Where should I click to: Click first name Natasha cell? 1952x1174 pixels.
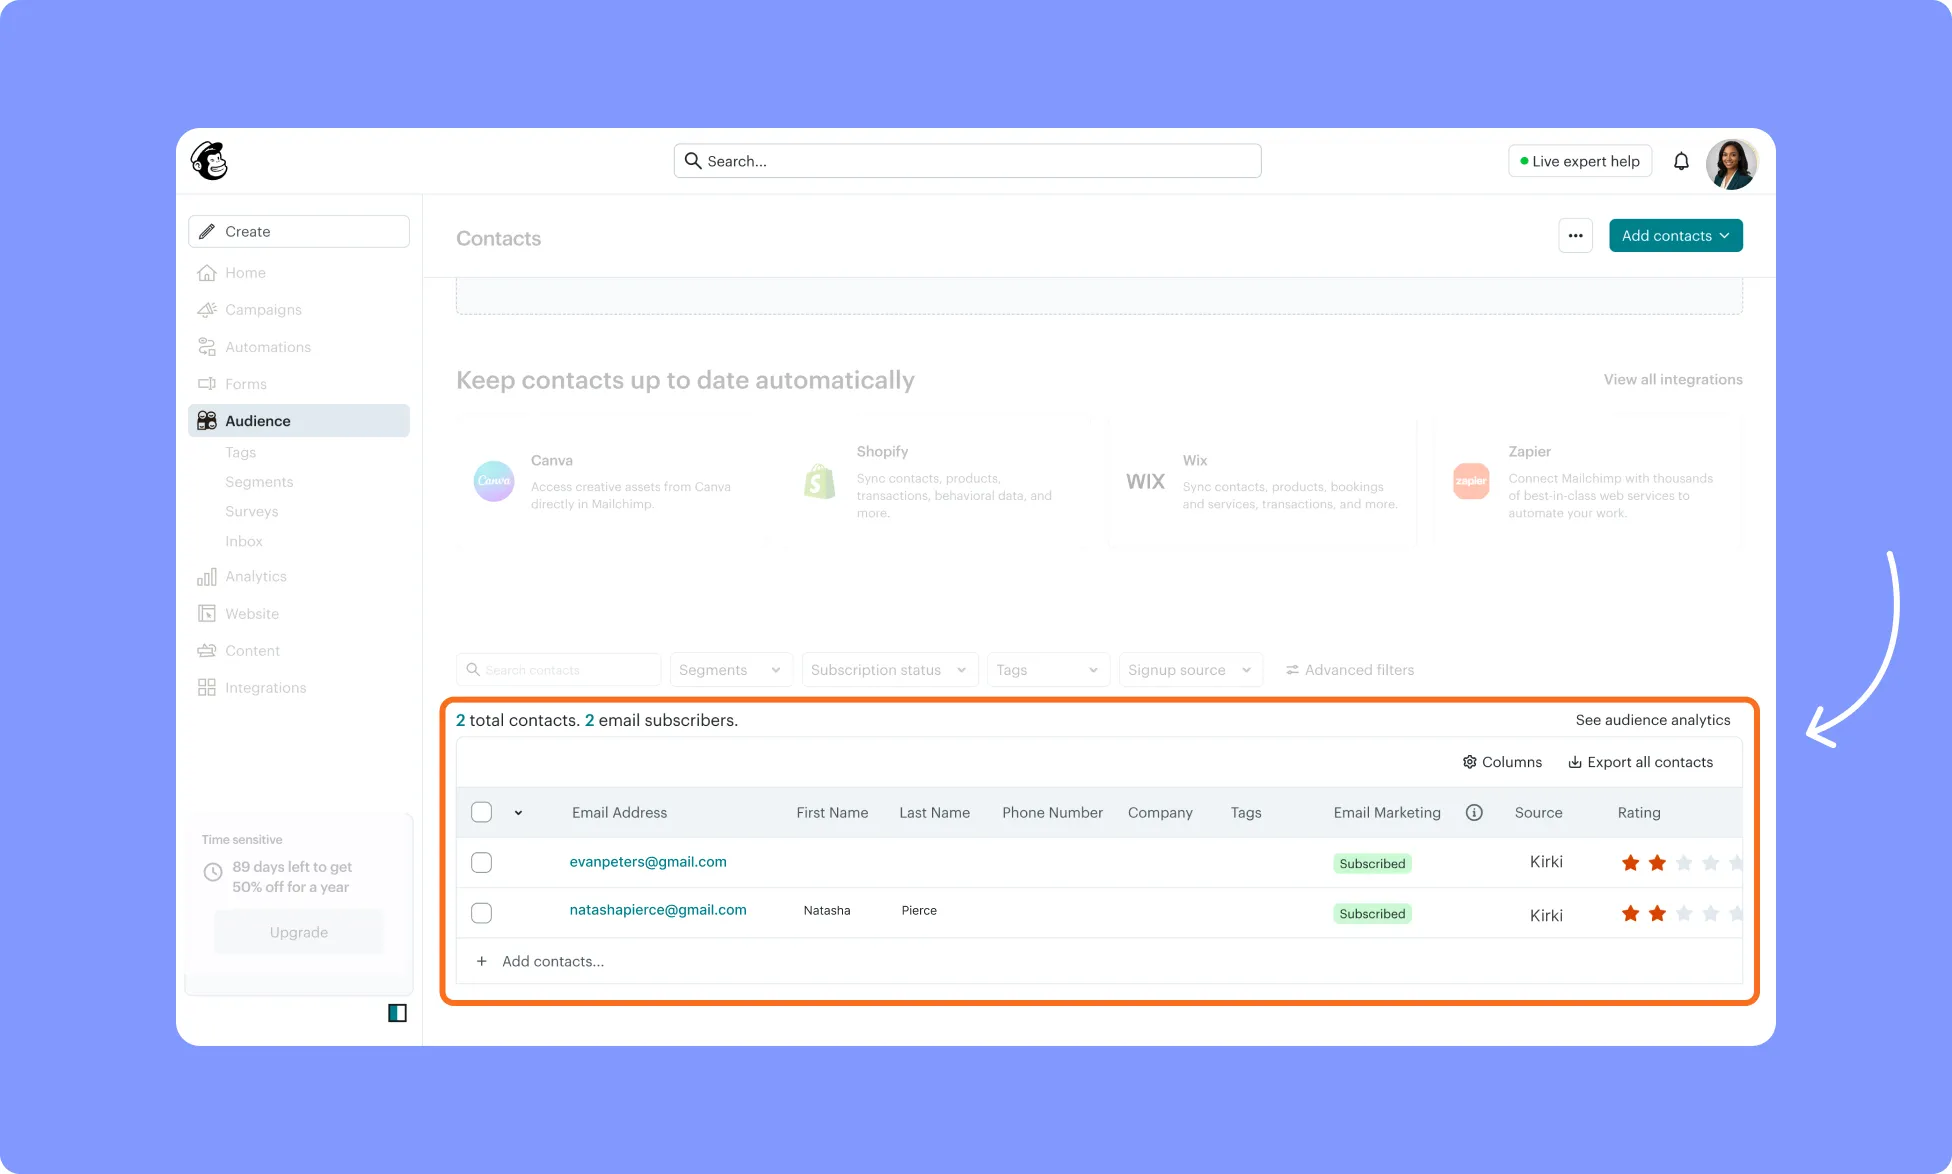click(x=826, y=911)
